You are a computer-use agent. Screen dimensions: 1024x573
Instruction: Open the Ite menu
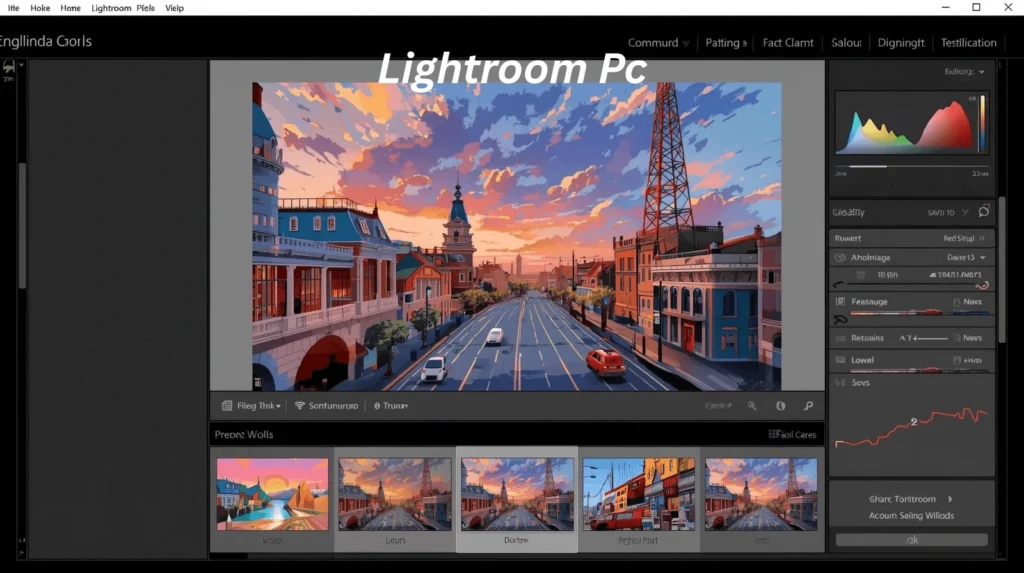pyautogui.click(x=14, y=8)
